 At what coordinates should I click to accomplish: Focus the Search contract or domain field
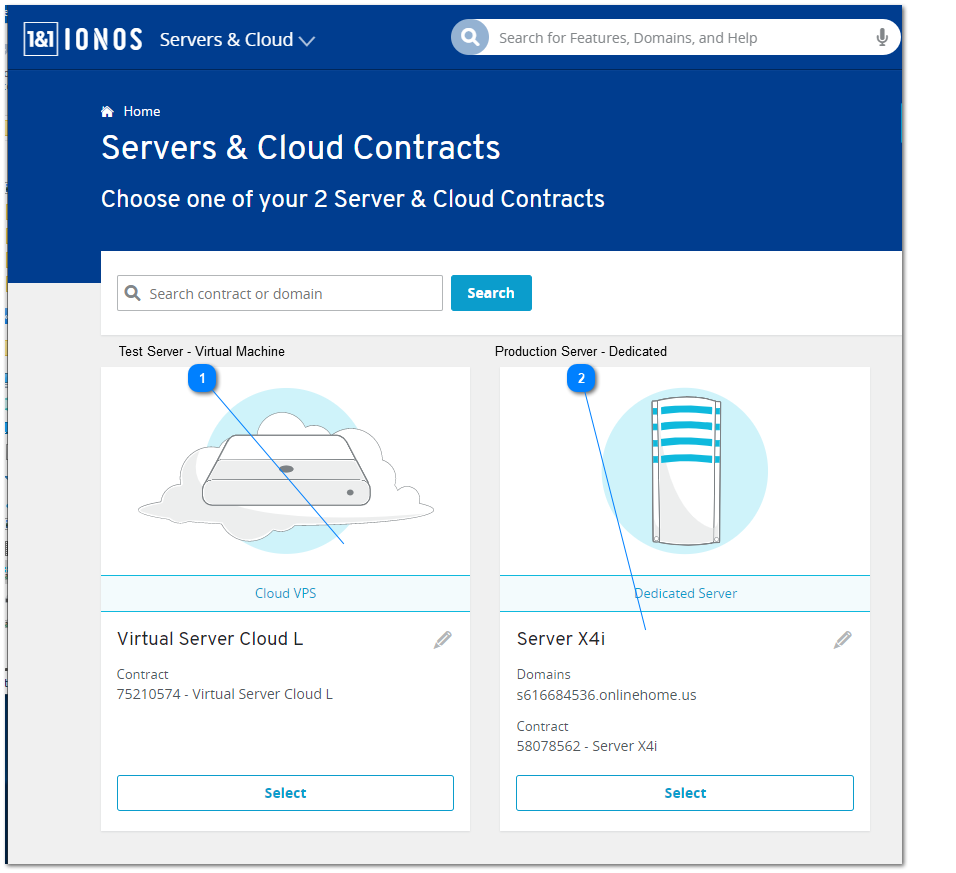[280, 293]
